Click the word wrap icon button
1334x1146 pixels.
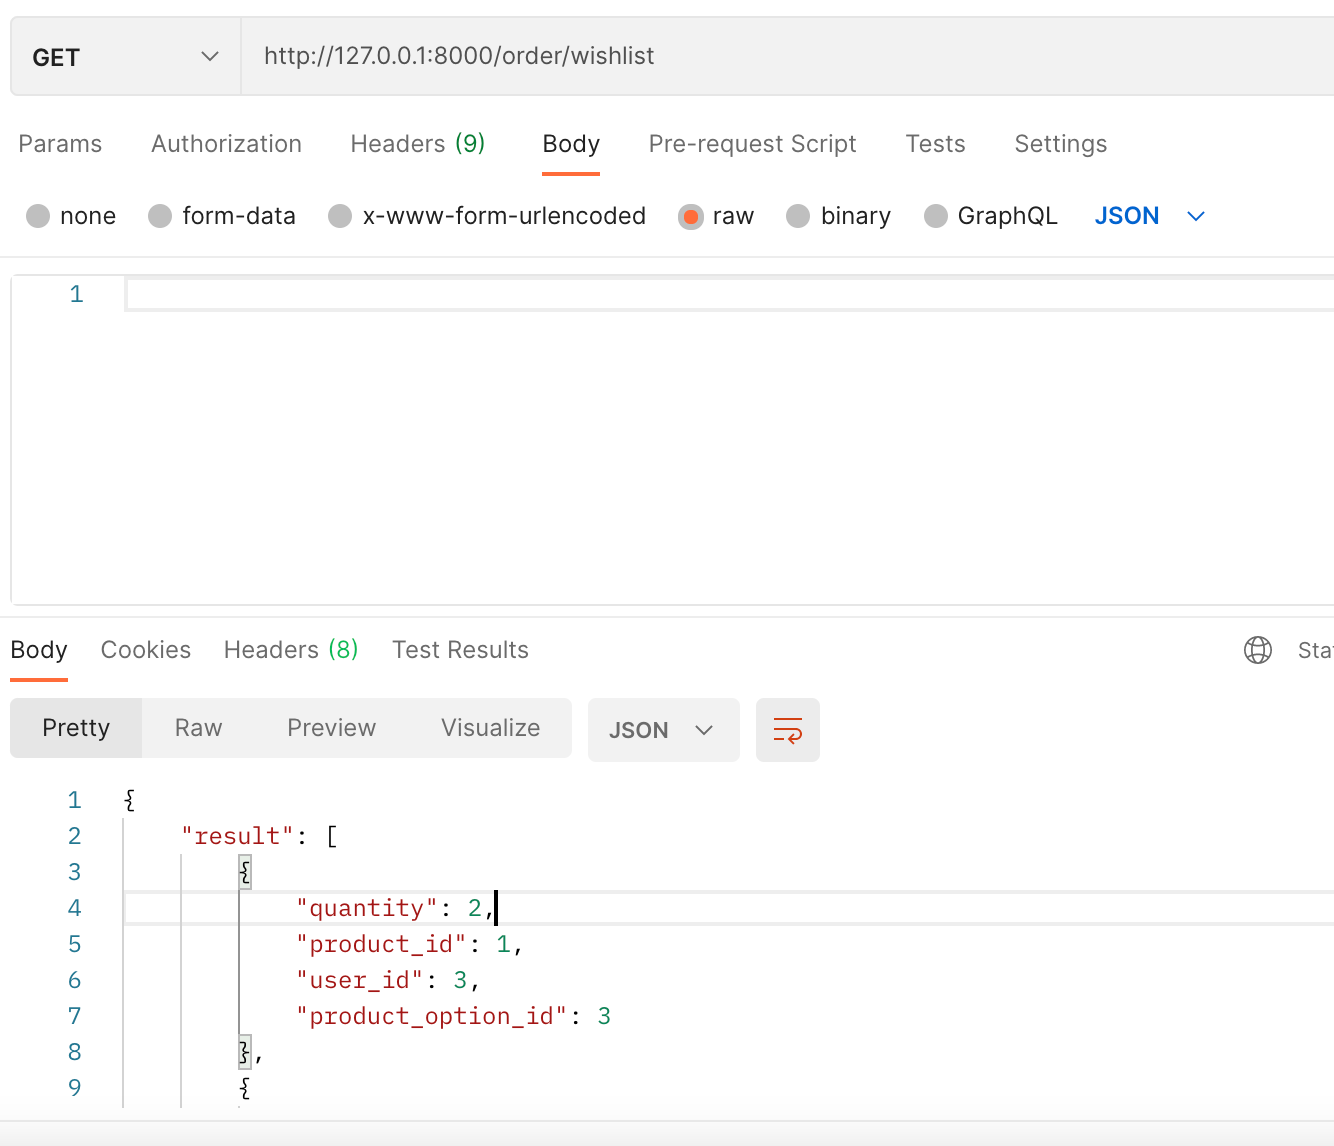click(787, 730)
